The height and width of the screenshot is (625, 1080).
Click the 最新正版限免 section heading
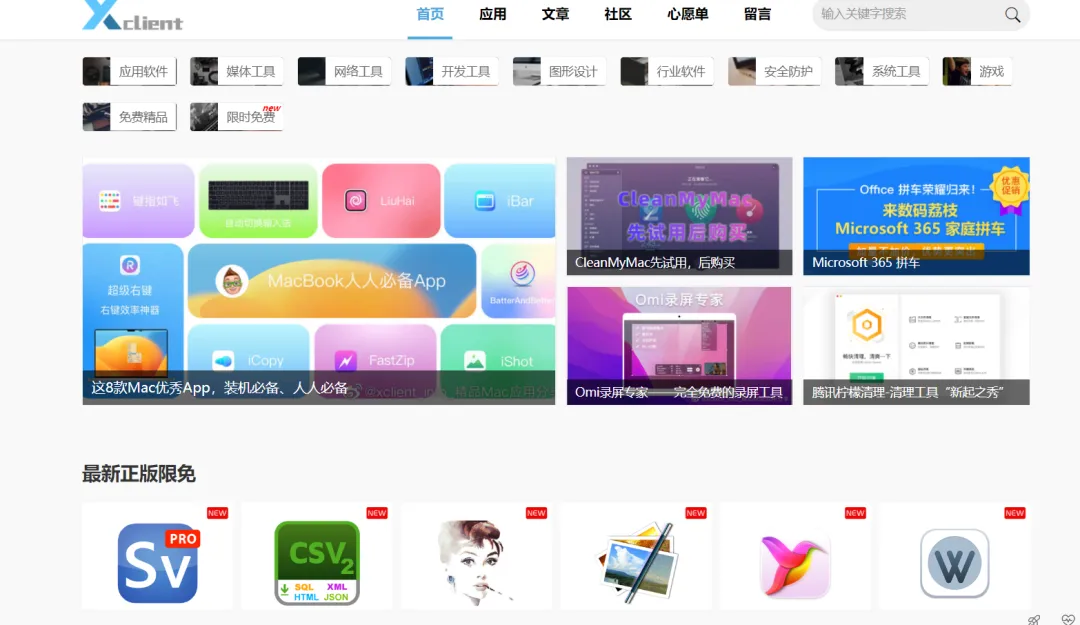pyautogui.click(x=138, y=474)
